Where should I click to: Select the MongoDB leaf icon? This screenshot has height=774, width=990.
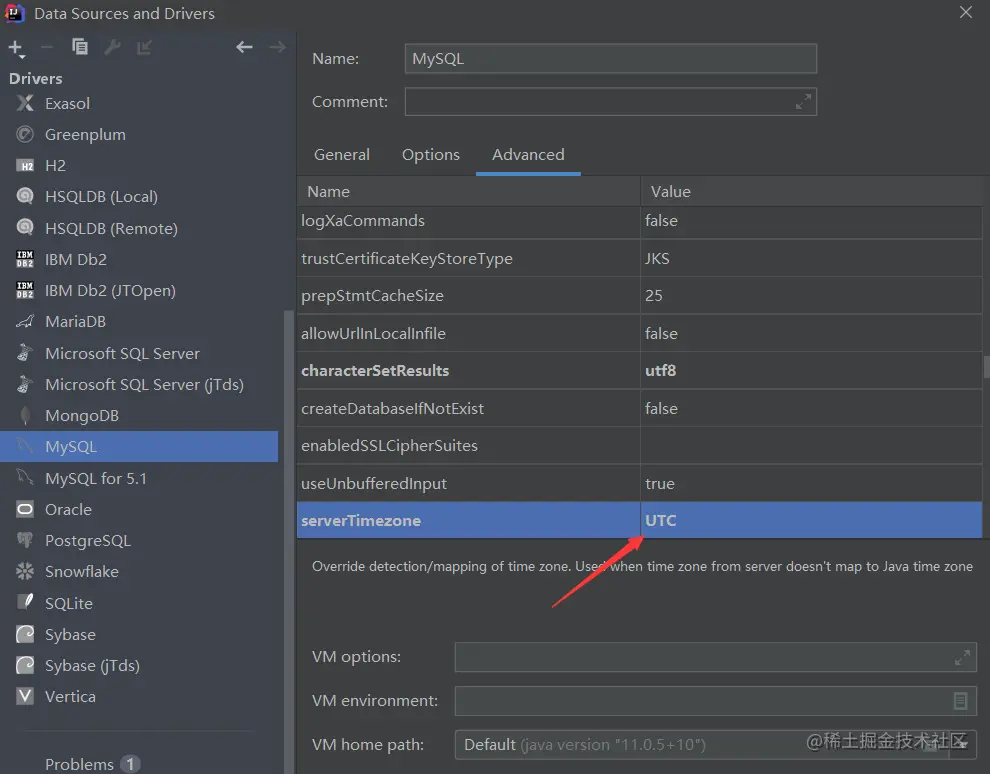click(x=25, y=415)
